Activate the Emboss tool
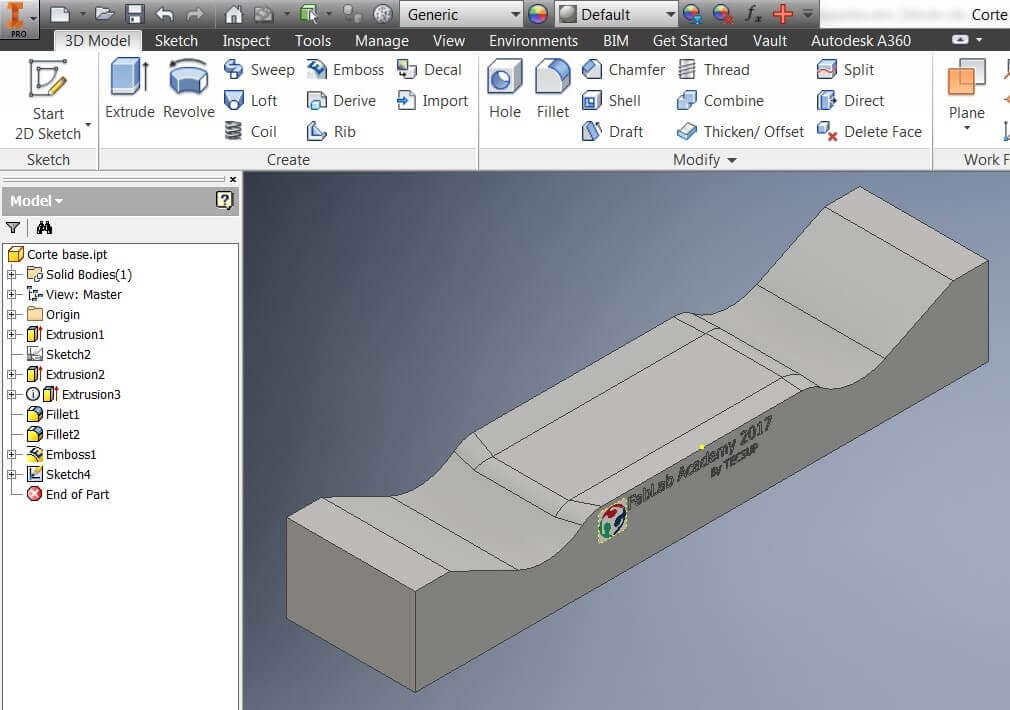The width and height of the screenshot is (1010, 710). point(345,70)
